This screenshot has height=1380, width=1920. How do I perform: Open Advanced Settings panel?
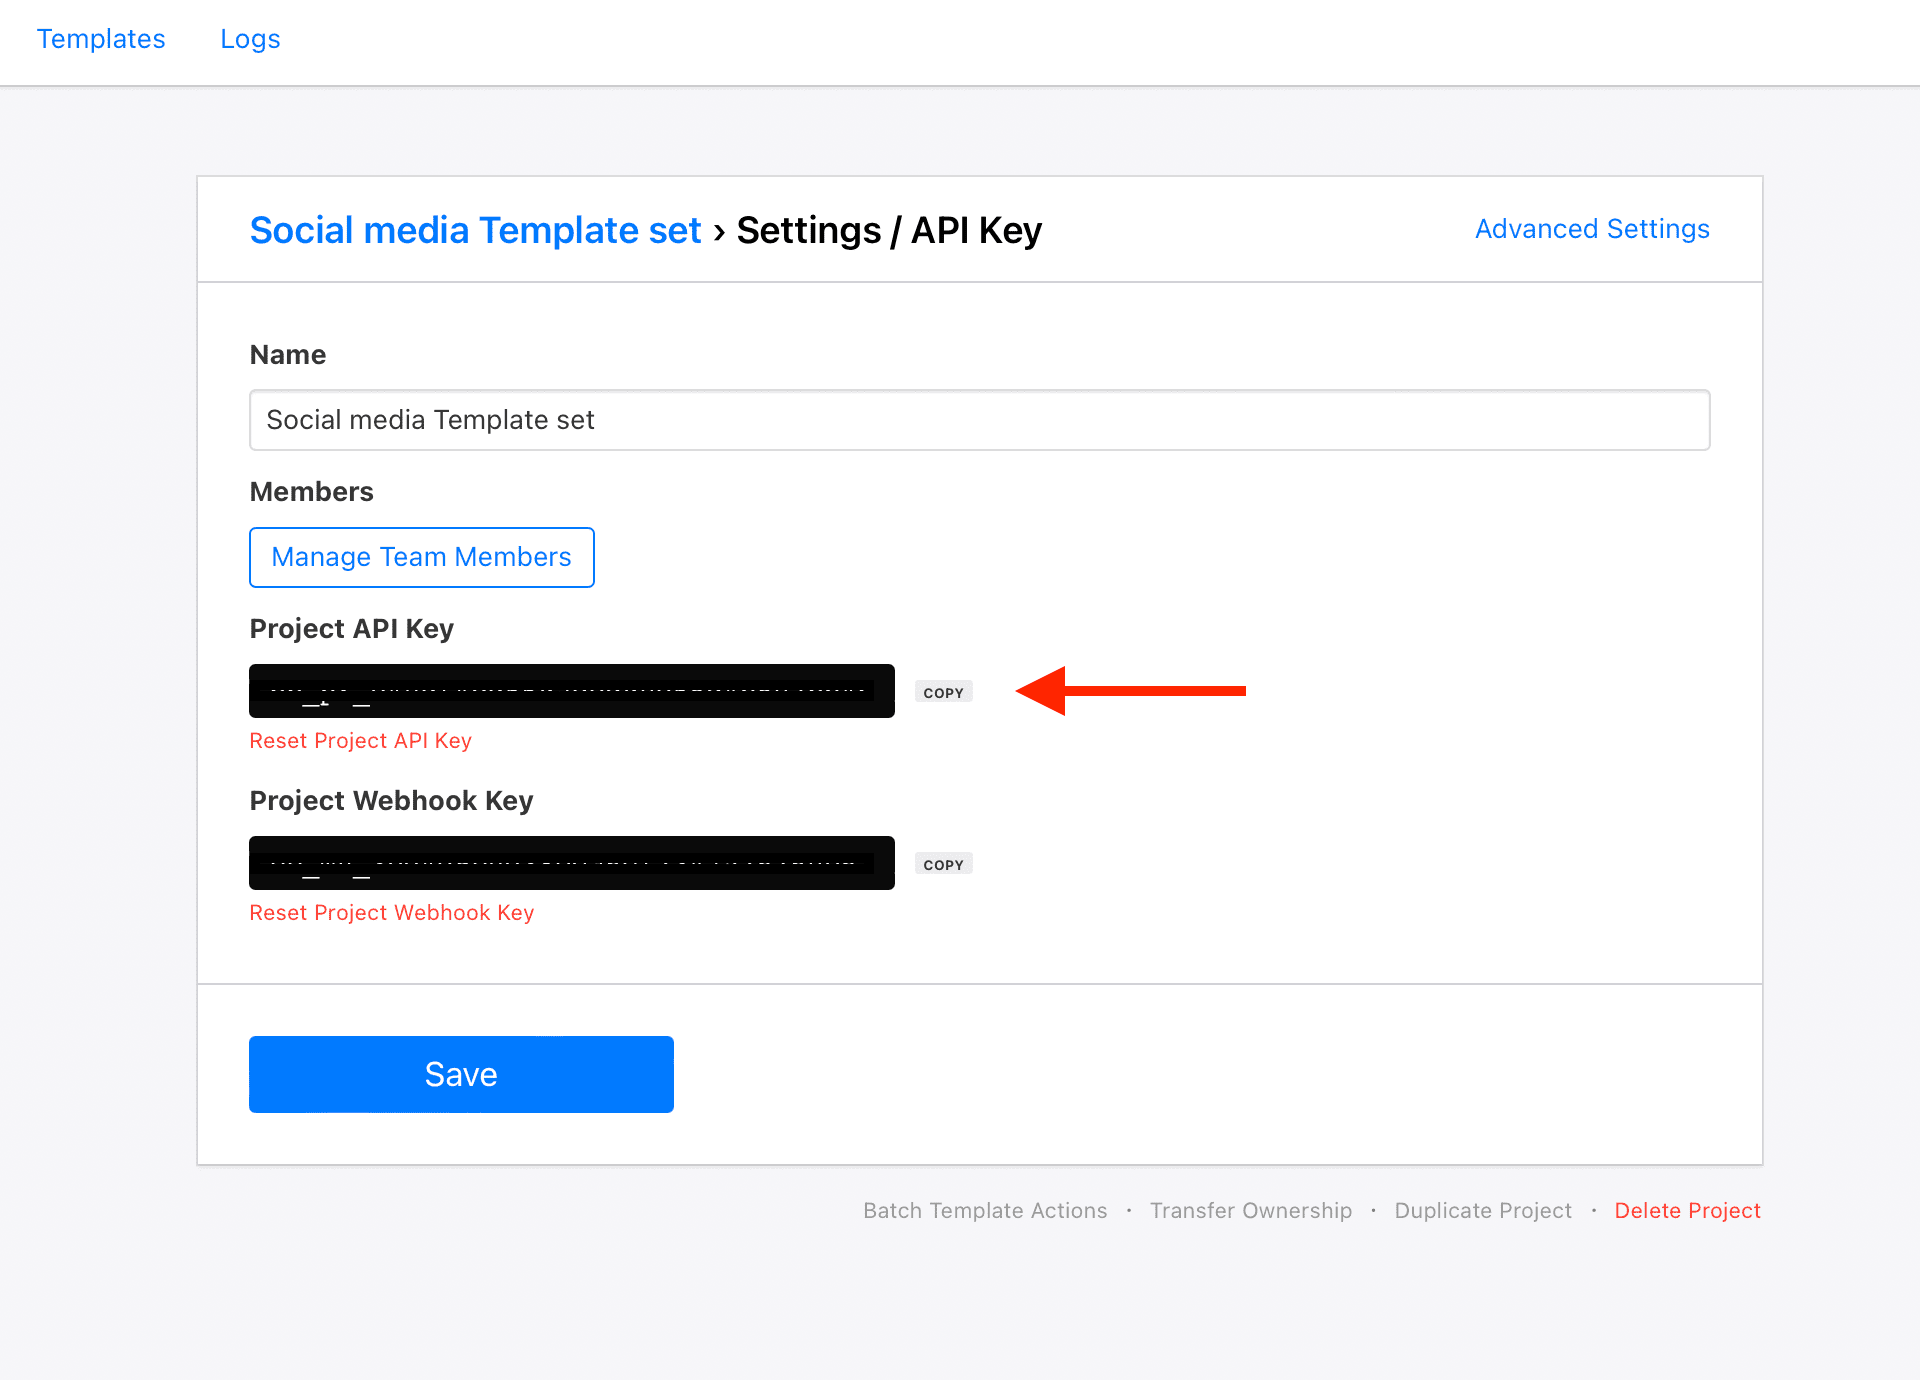(x=1592, y=228)
